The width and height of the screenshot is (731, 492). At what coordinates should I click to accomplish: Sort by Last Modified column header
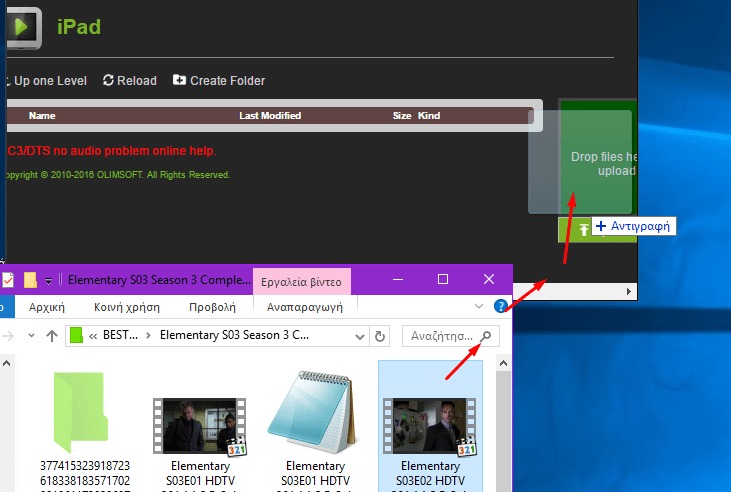(270, 116)
